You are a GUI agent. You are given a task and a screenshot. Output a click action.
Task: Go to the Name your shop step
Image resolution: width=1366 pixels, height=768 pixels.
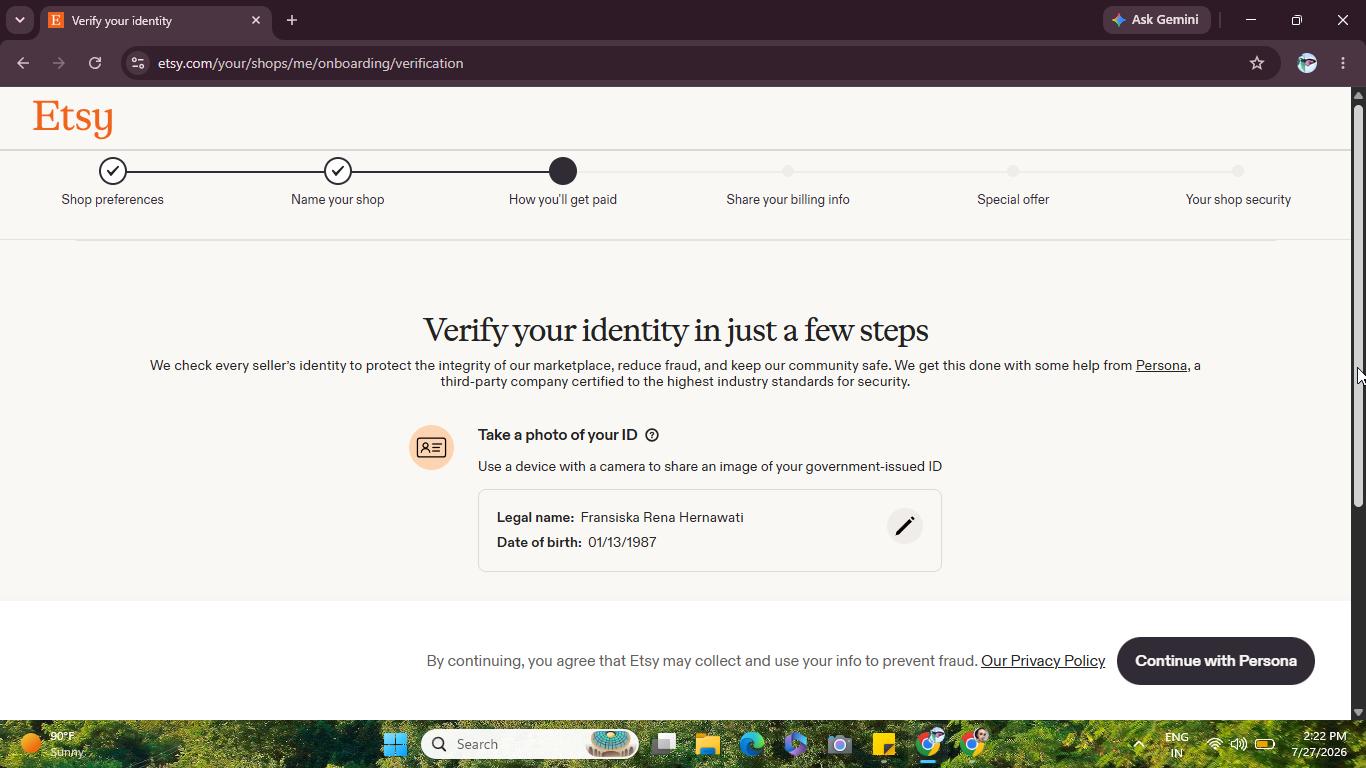(338, 183)
